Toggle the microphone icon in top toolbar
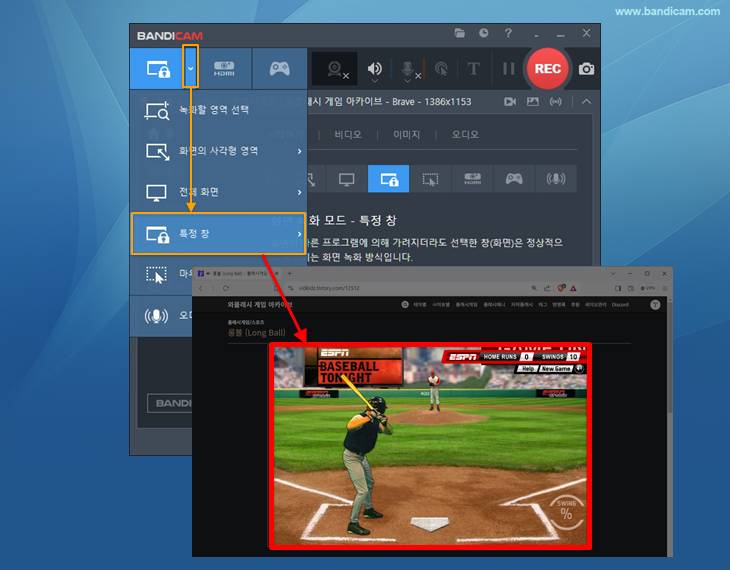The height and width of the screenshot is (570, 730). pos(409,69)
